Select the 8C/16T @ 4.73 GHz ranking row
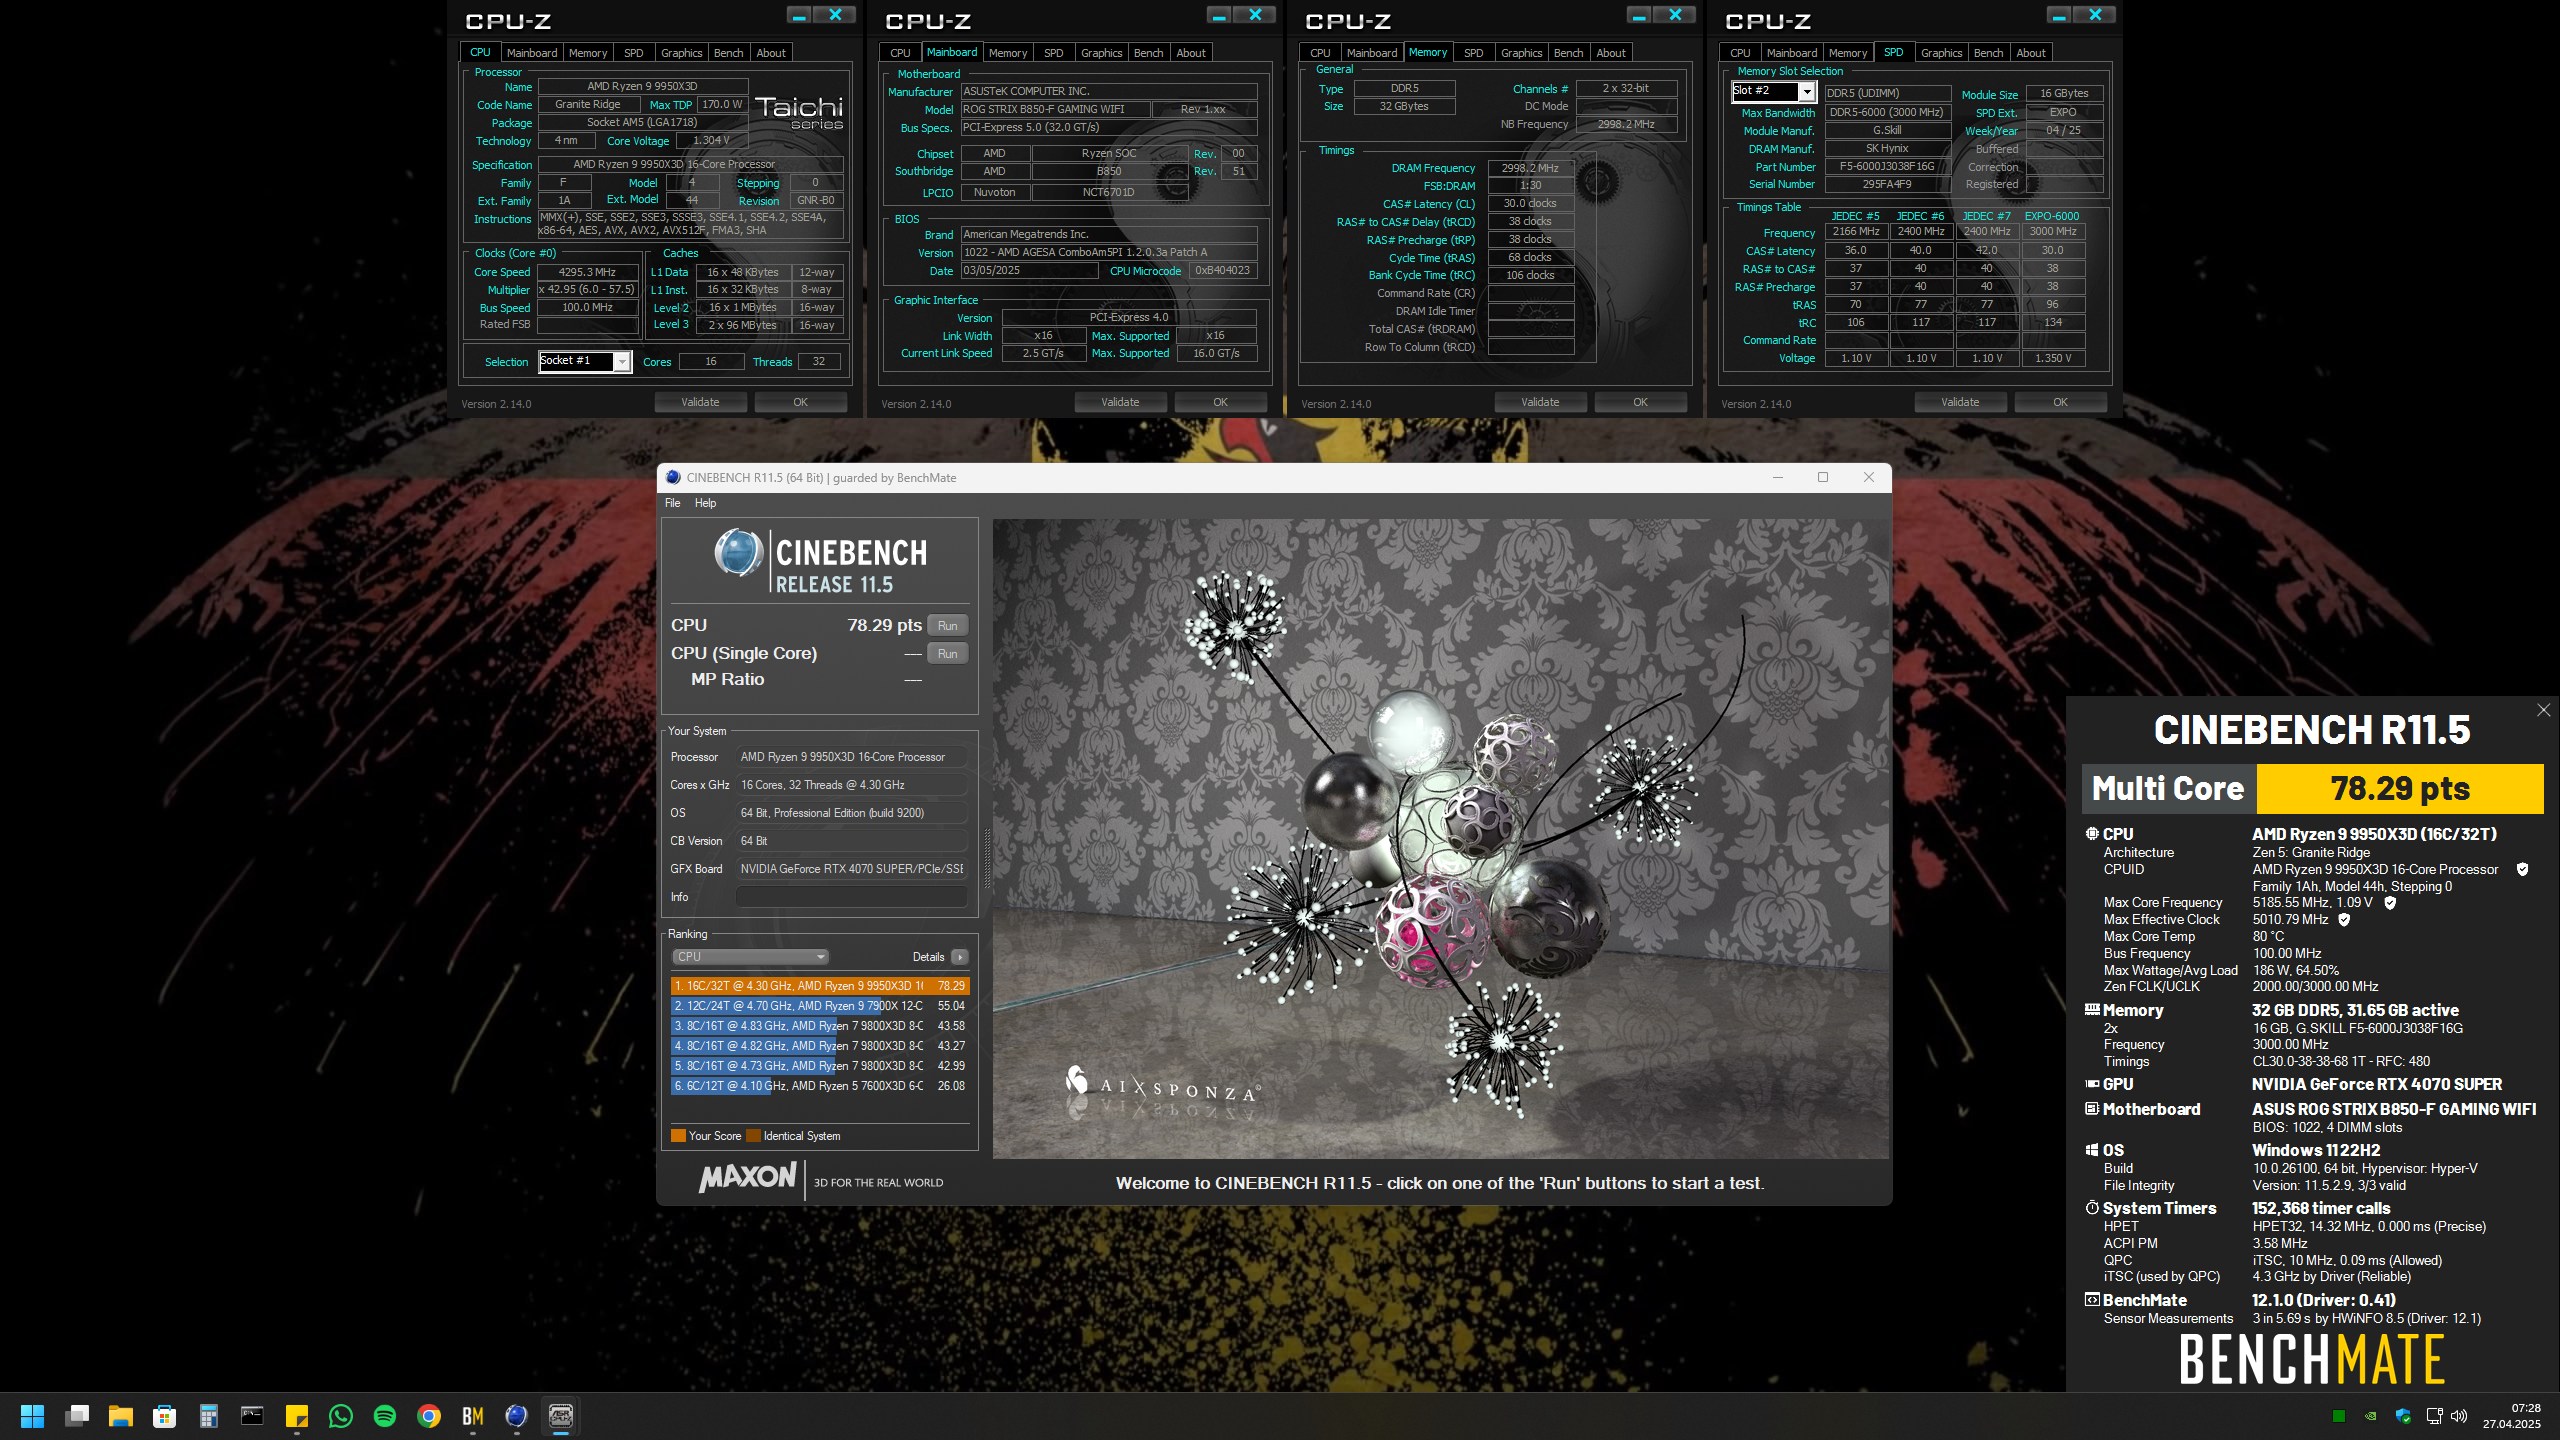Screen dimensions: 2560x1440 (820, 1066)
